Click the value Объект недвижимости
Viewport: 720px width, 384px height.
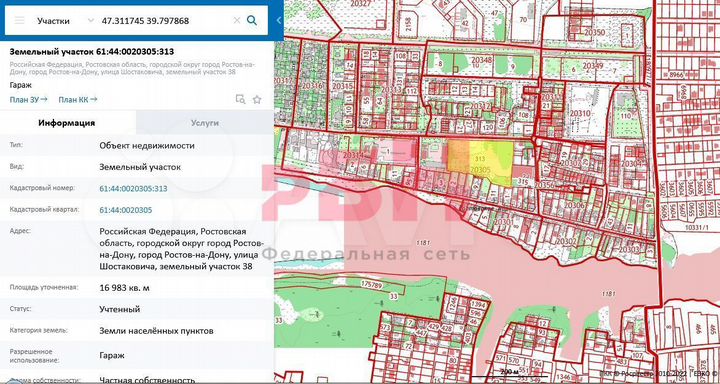coord(147,146)
